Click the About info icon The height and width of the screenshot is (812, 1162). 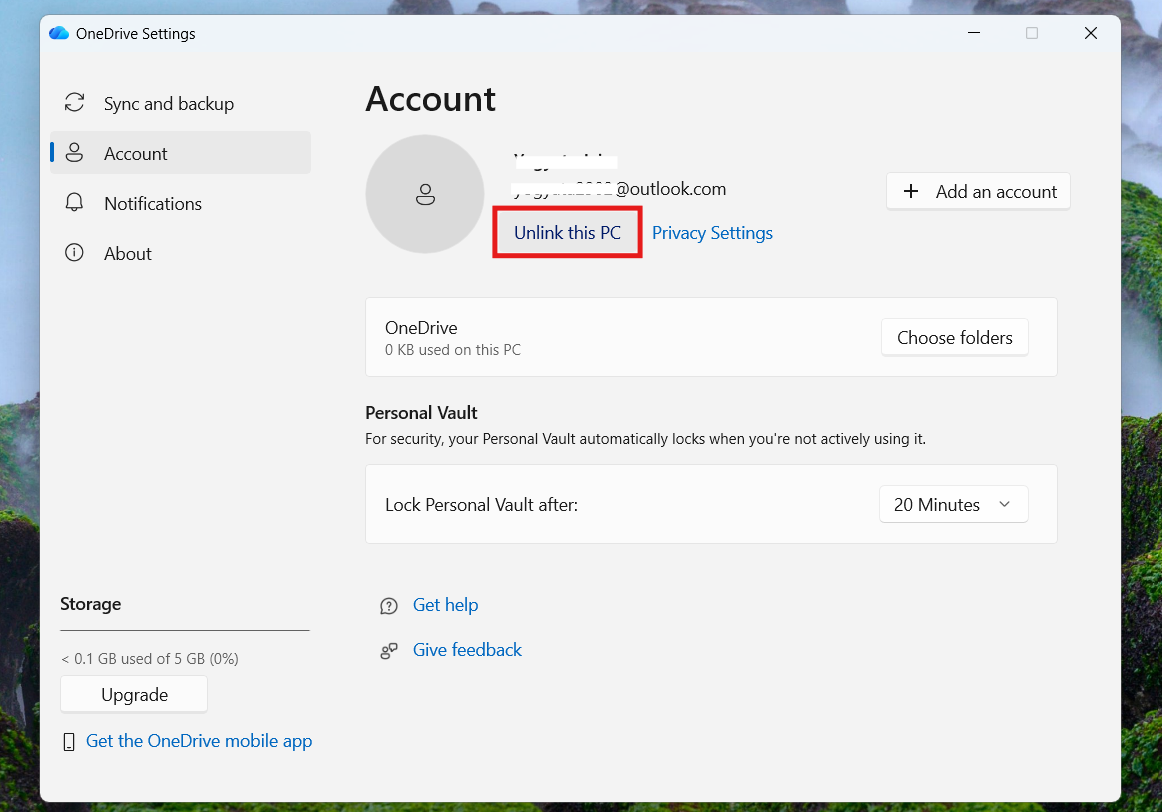(75, 253)
